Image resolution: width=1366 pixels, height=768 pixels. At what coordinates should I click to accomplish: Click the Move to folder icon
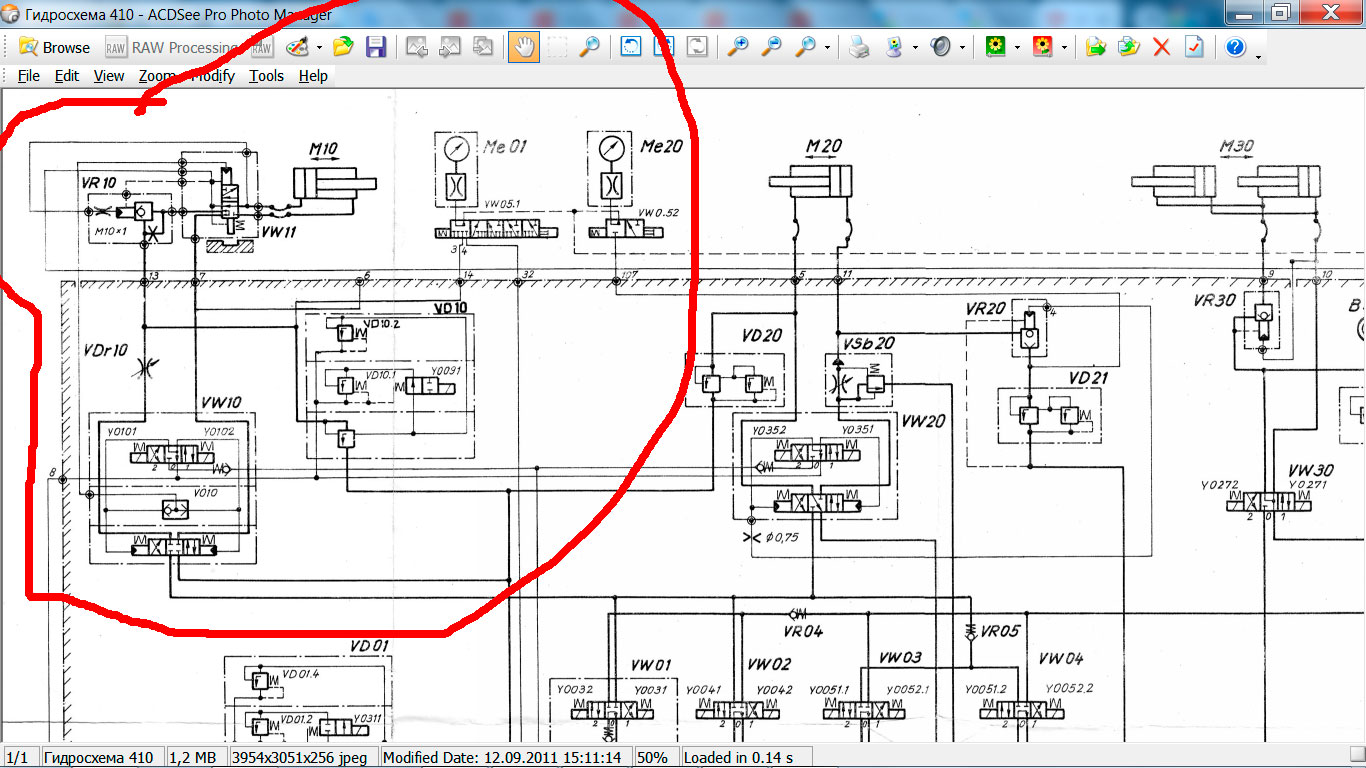tap(1096, 47)
